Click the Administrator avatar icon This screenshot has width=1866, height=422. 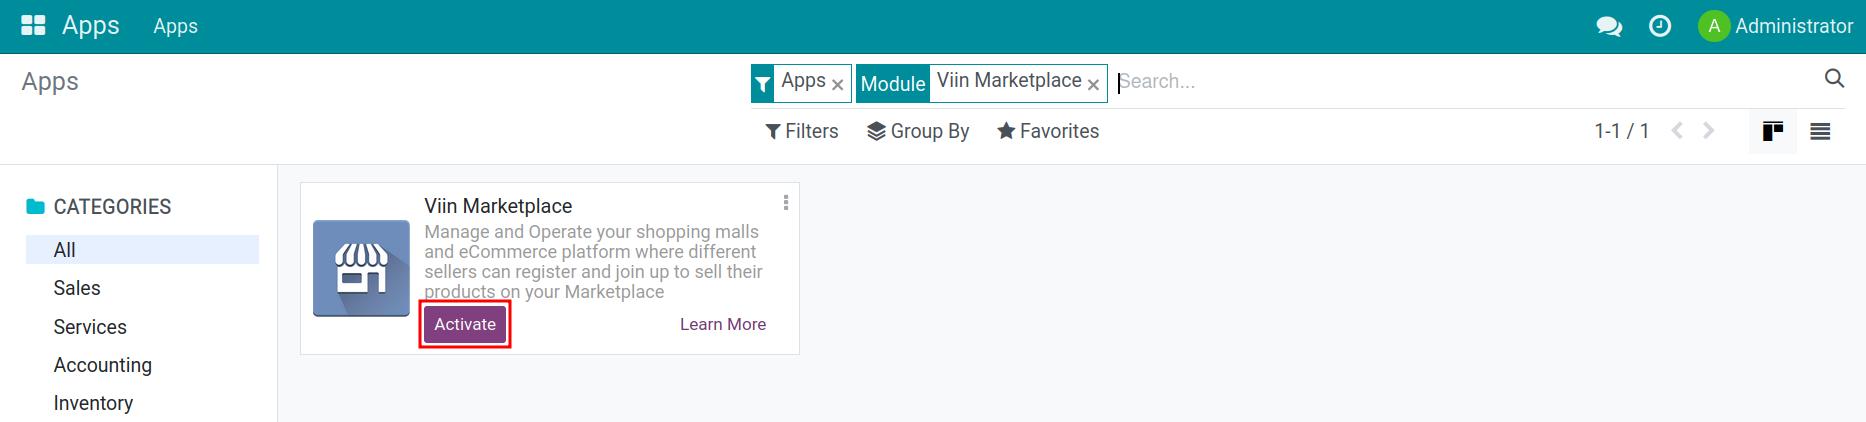pos(1714,26)
